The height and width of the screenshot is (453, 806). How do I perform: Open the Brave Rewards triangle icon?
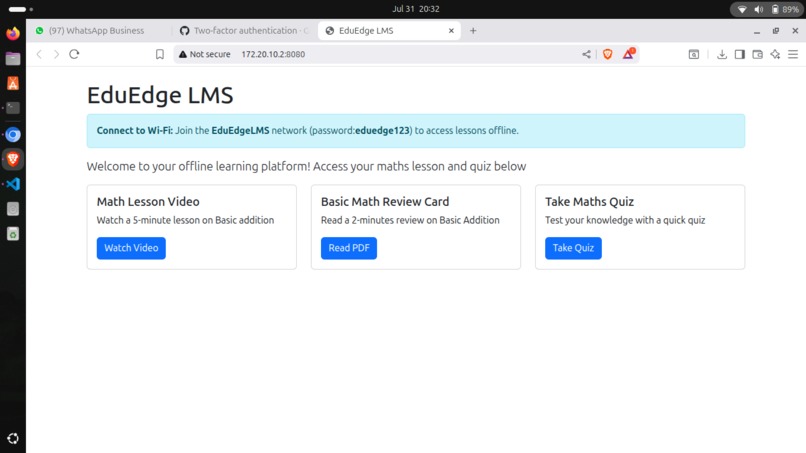click(x=629, y=54)
